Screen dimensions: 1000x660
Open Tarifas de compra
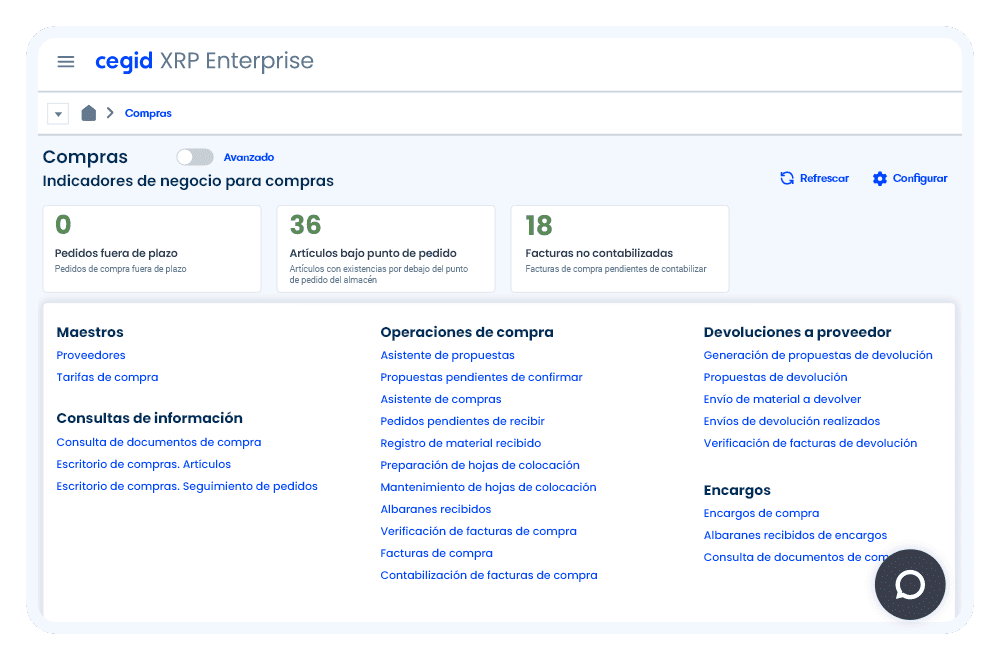click(x=107, y=377)
